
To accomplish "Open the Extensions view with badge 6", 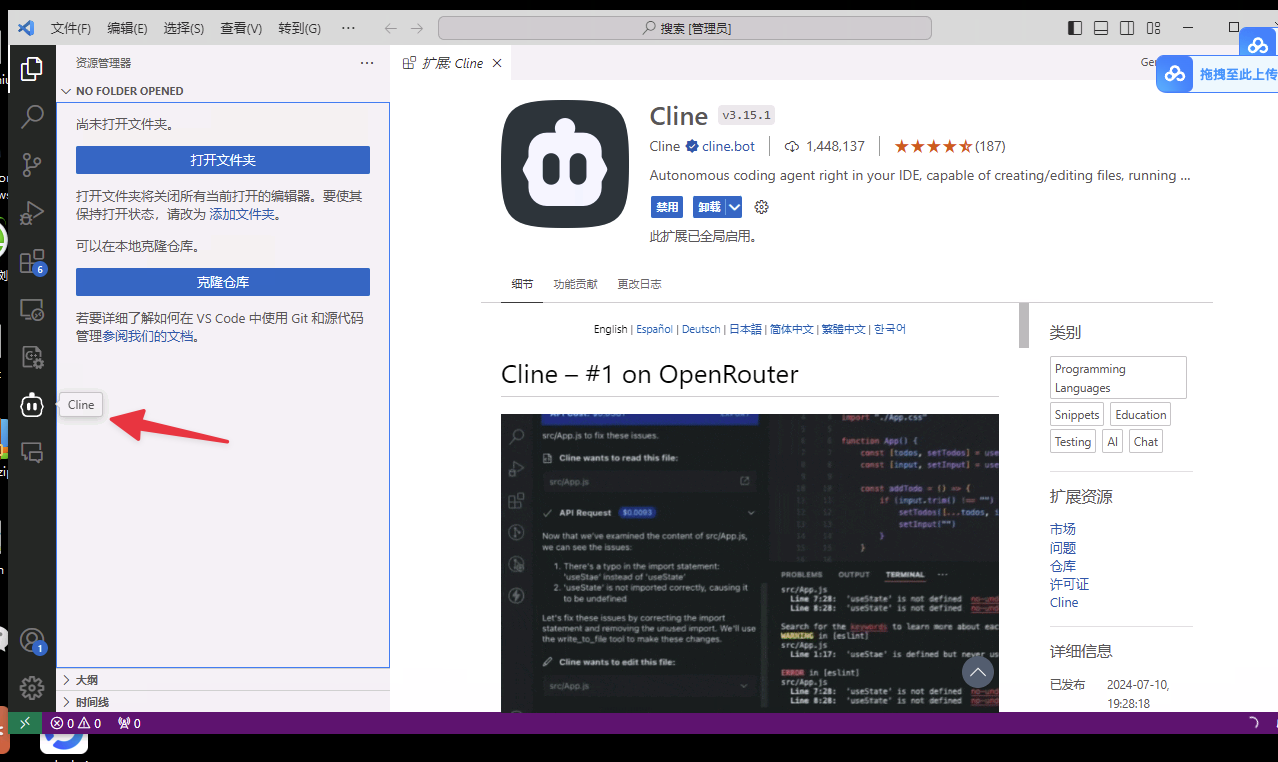I will click(x=32, y=261).
